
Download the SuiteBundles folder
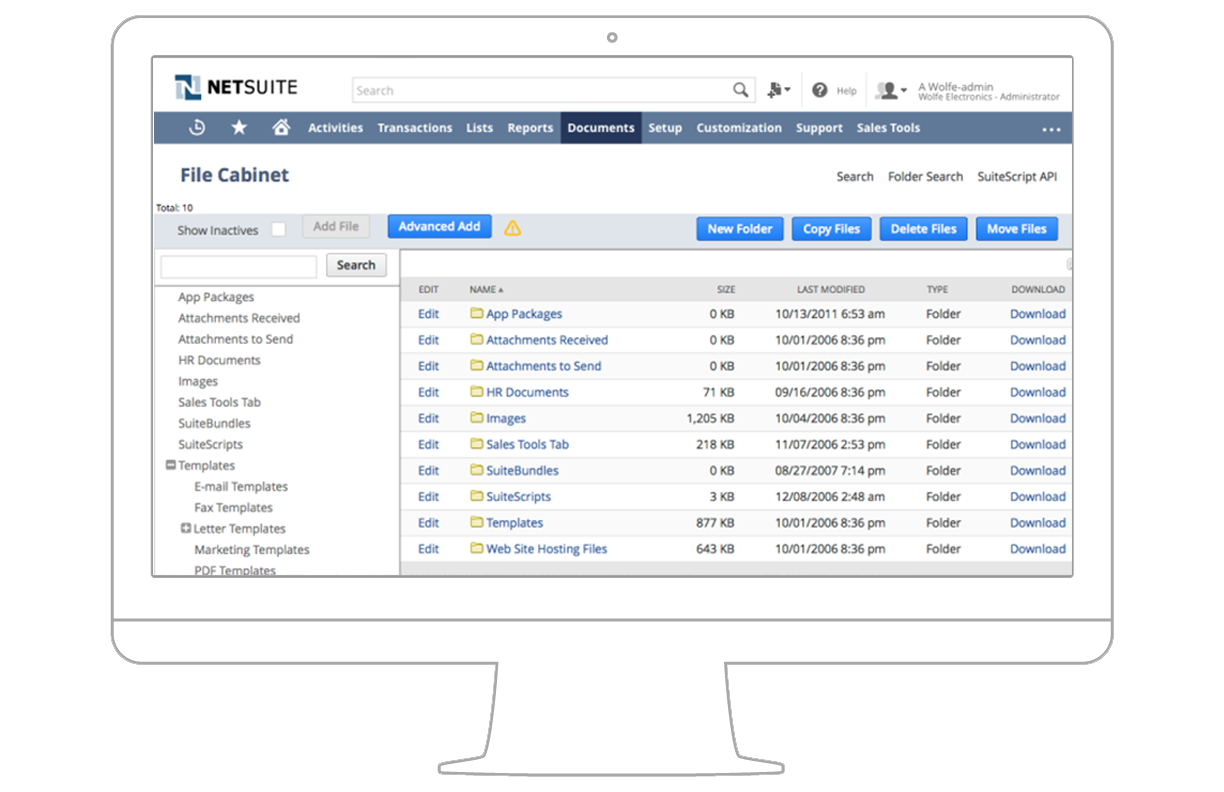(x=1038, y=470)
